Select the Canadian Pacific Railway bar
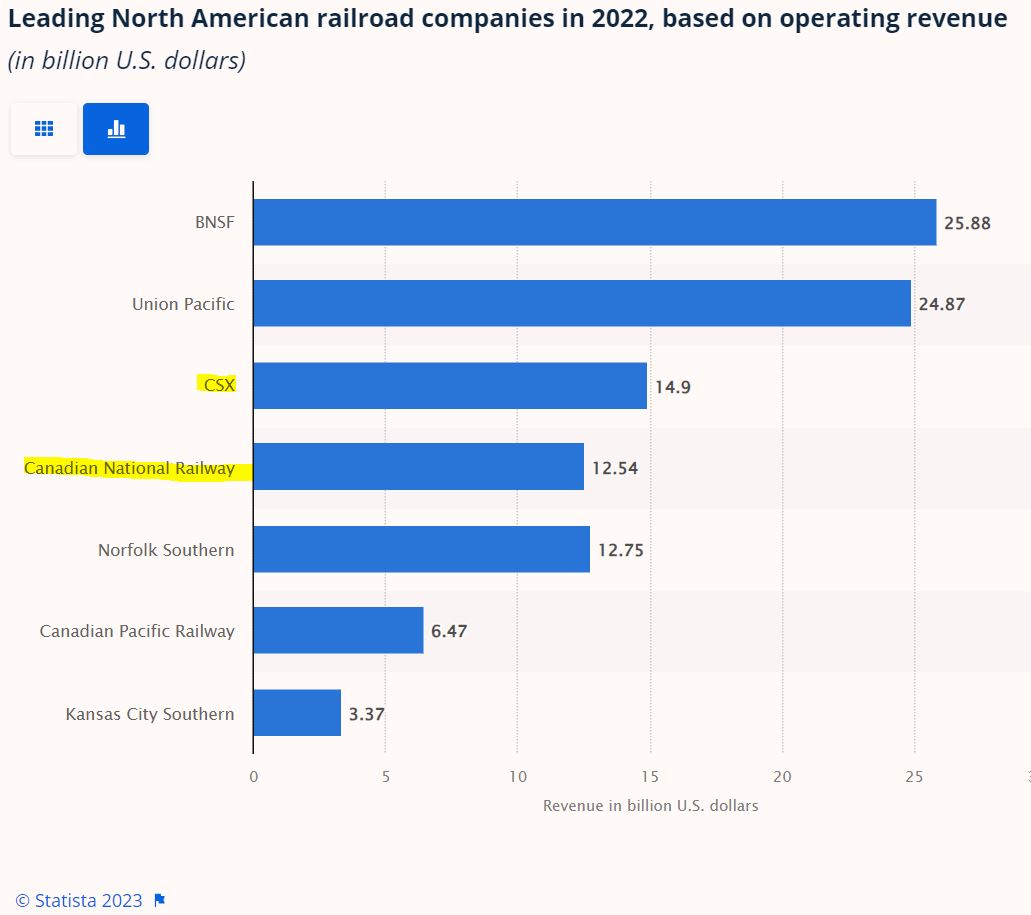 click(338, 630)
